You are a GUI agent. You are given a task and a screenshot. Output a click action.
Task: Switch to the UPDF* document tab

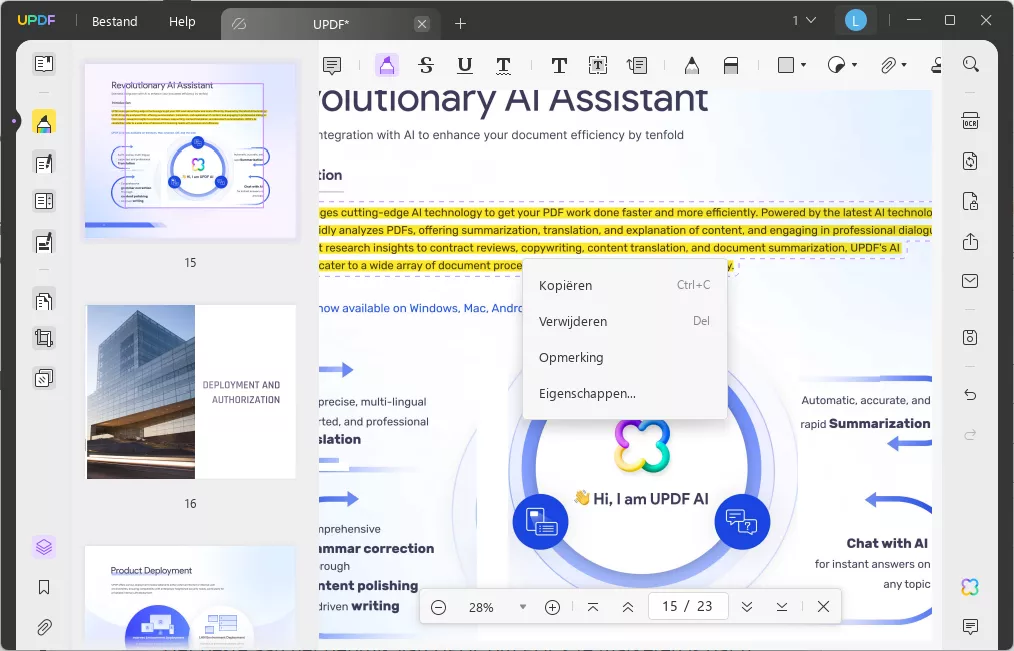click(330, 25)
